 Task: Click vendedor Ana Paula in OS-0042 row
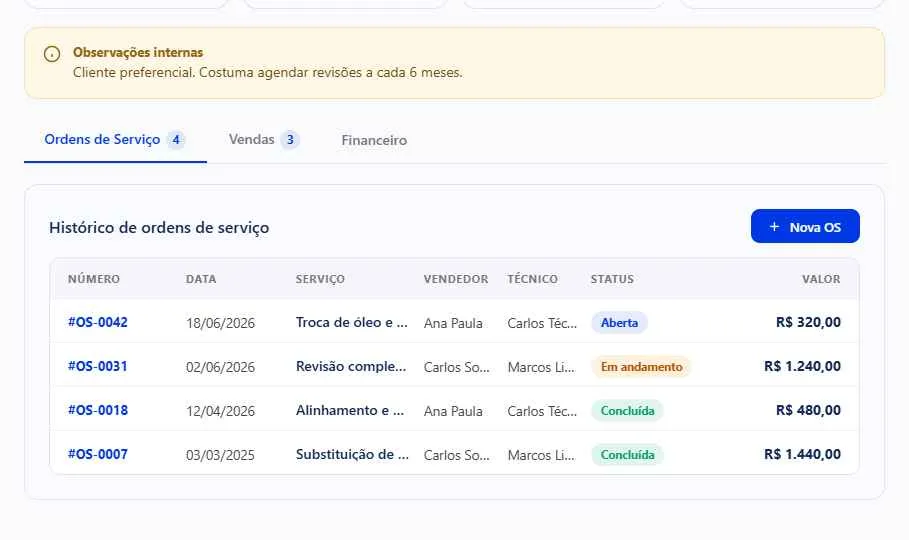(x=453, y=323)
